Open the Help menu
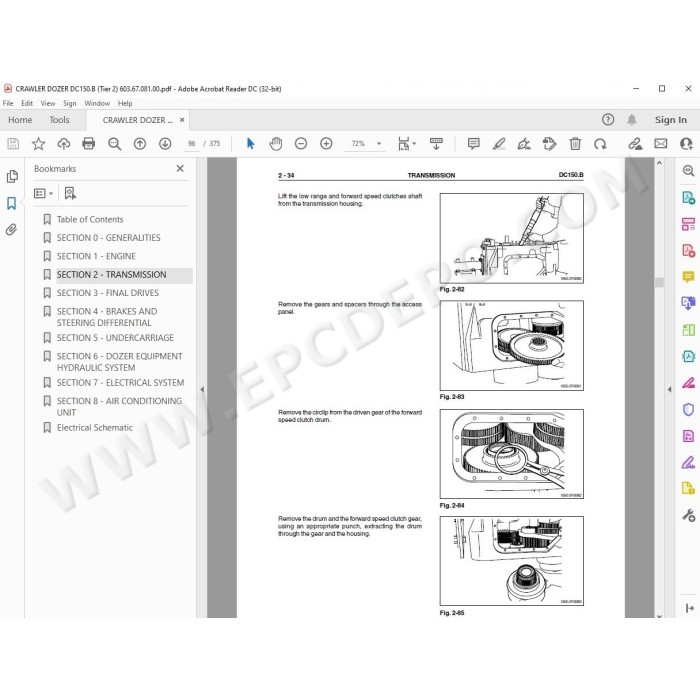Image resolution: width=700 pixels, height=700 pixels. pos(125,103)
